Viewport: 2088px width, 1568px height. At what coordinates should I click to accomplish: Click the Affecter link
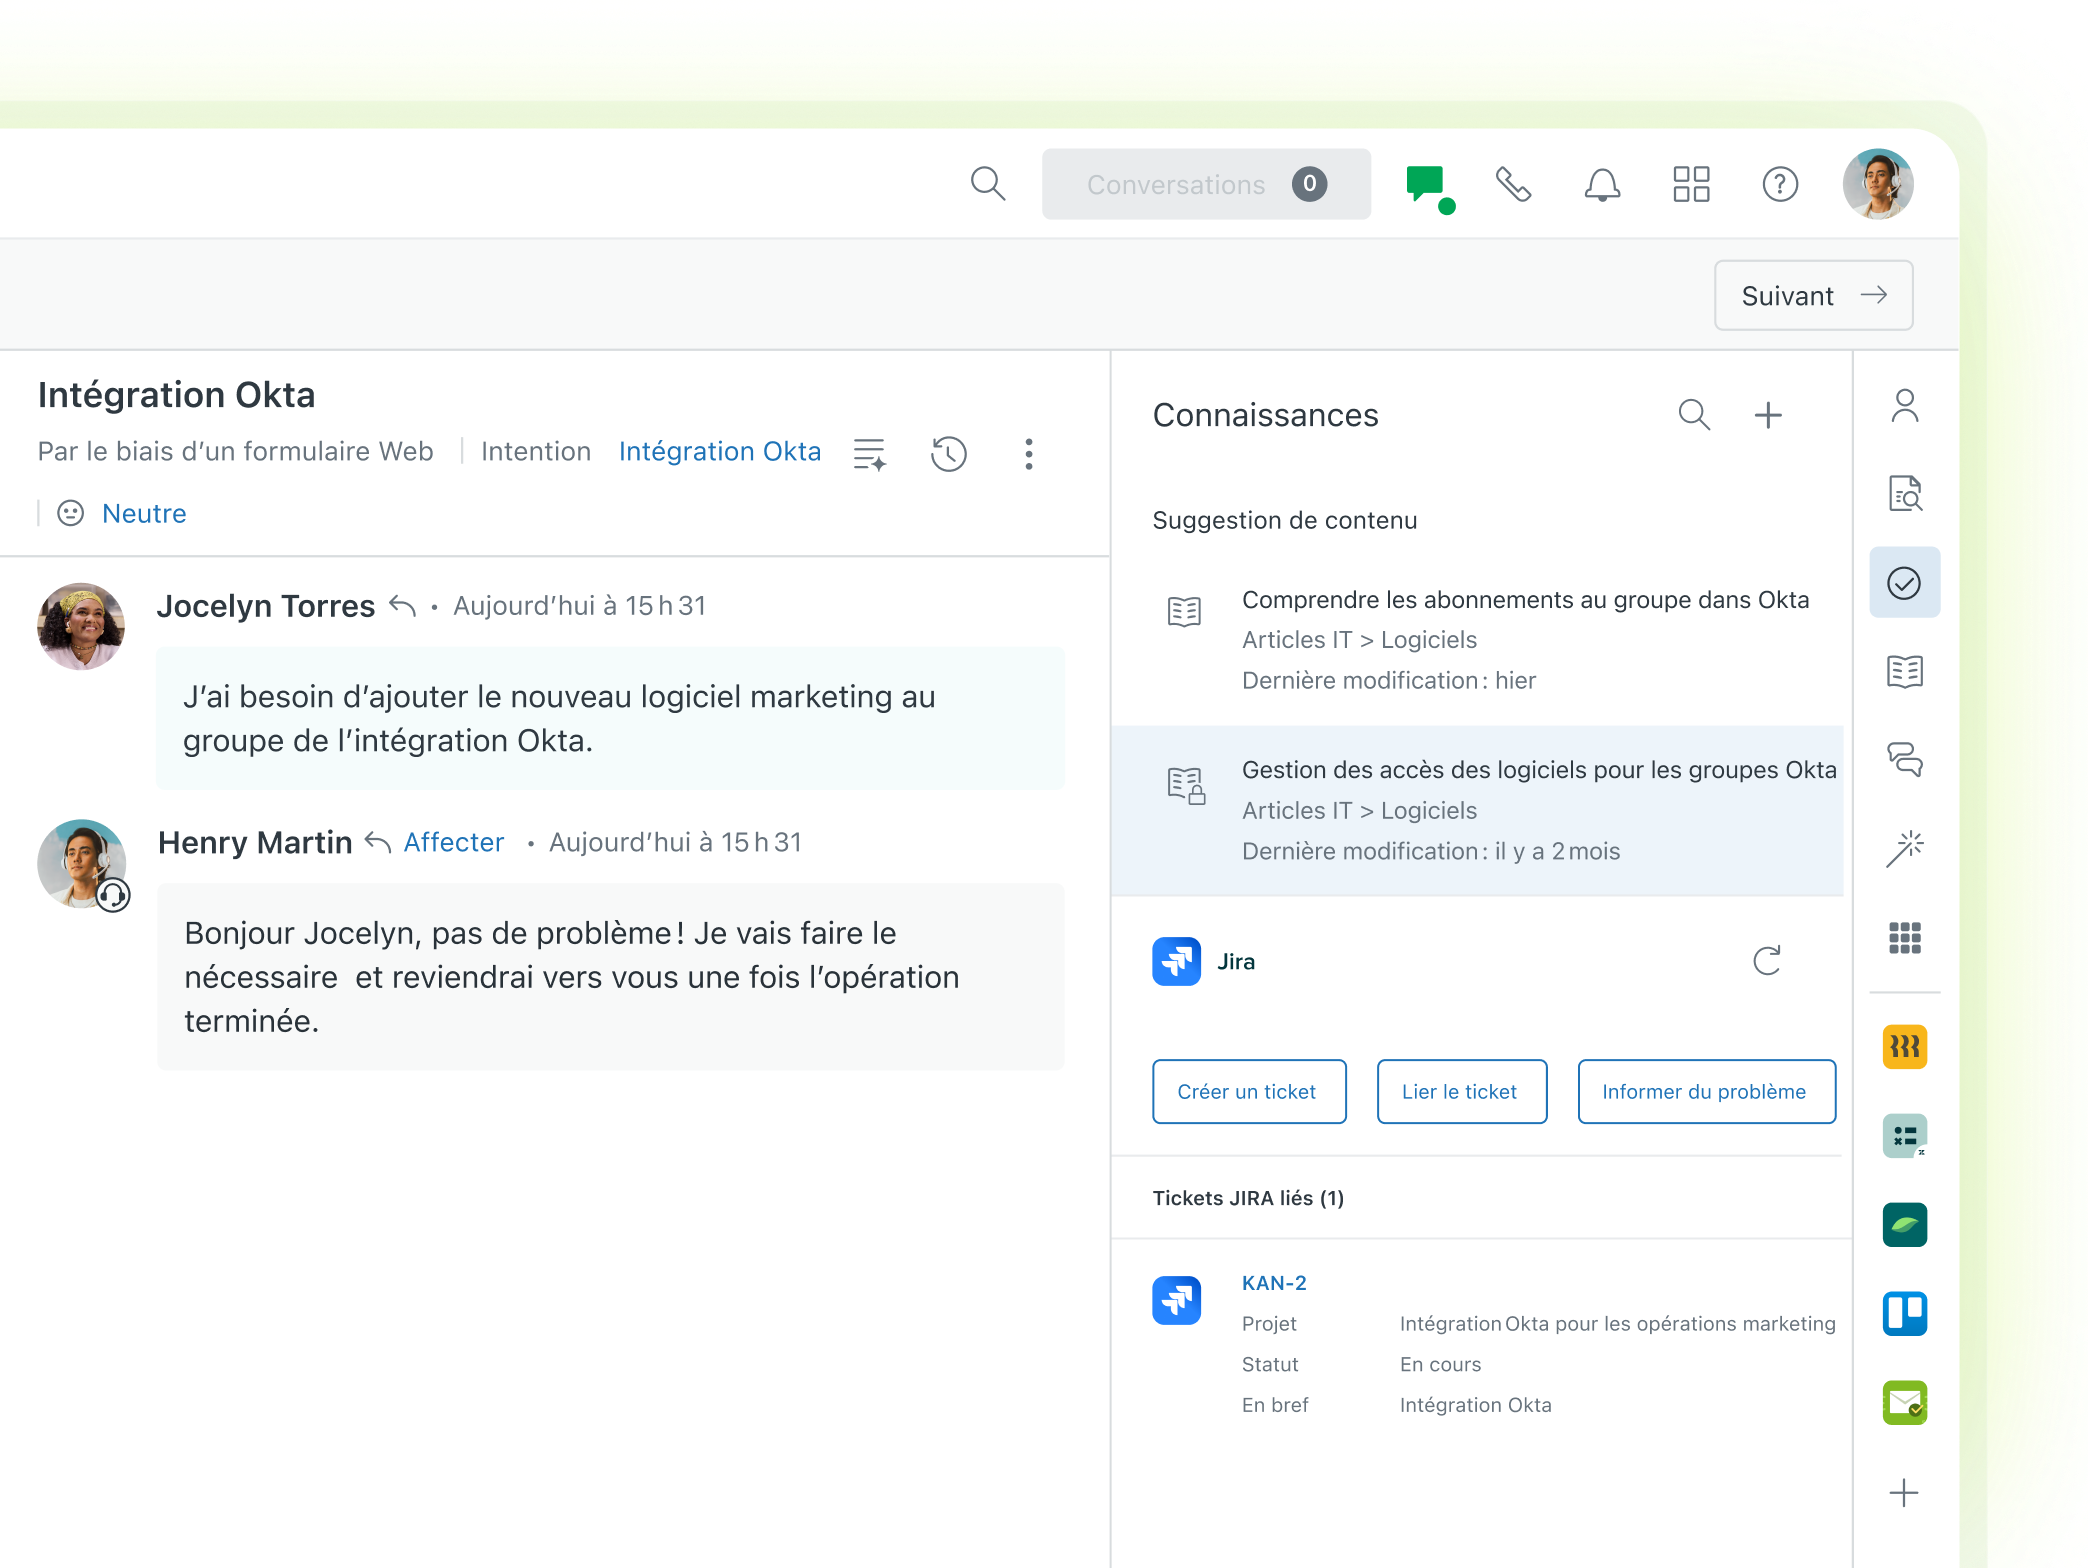[453, 842]
